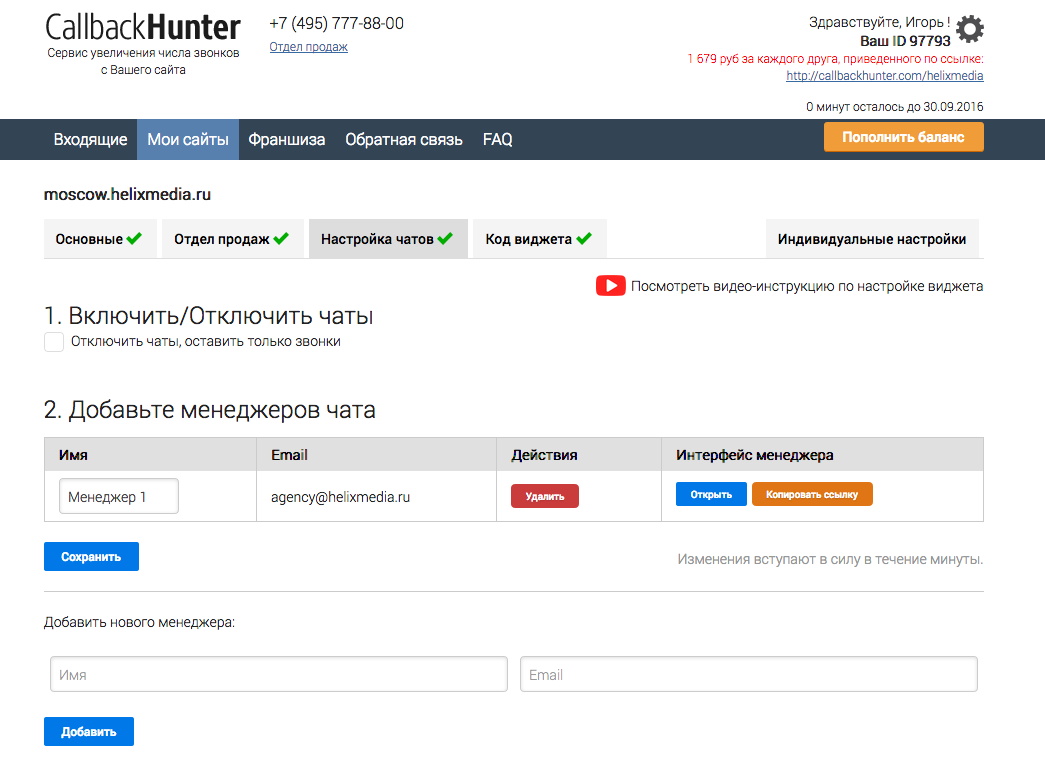1045x773 pixels.
Task: Switch to the Основные tab
Action: (100, 239)
